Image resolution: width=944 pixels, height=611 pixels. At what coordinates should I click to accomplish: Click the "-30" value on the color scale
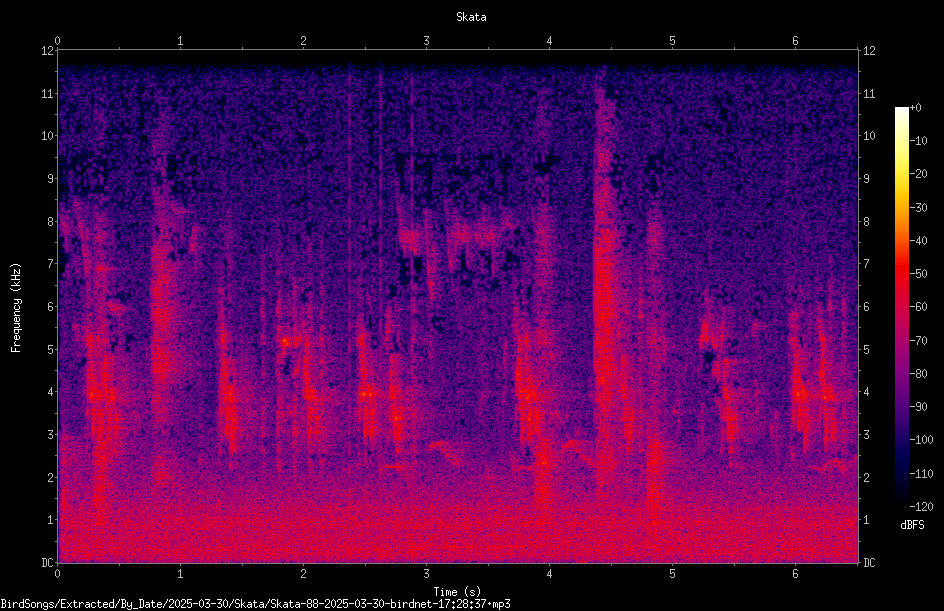pyautogui.click(x=918, y=208)
